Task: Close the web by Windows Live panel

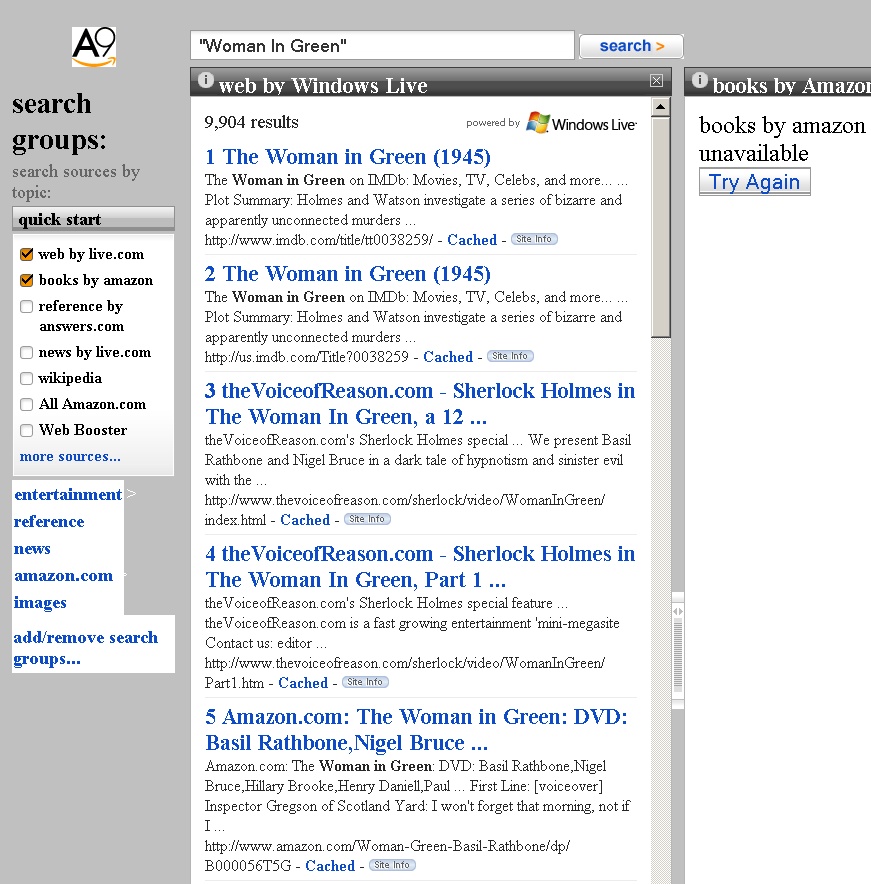Action: pyautogui.click(x=656, y=81)
